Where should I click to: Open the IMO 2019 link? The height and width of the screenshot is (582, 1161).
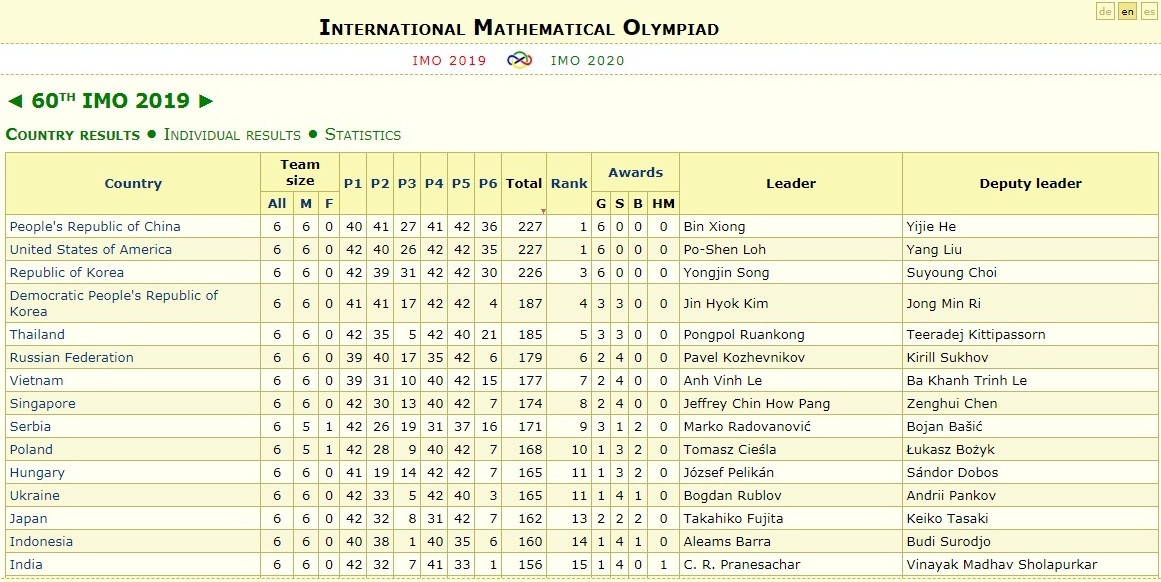[x=449, y=60]
